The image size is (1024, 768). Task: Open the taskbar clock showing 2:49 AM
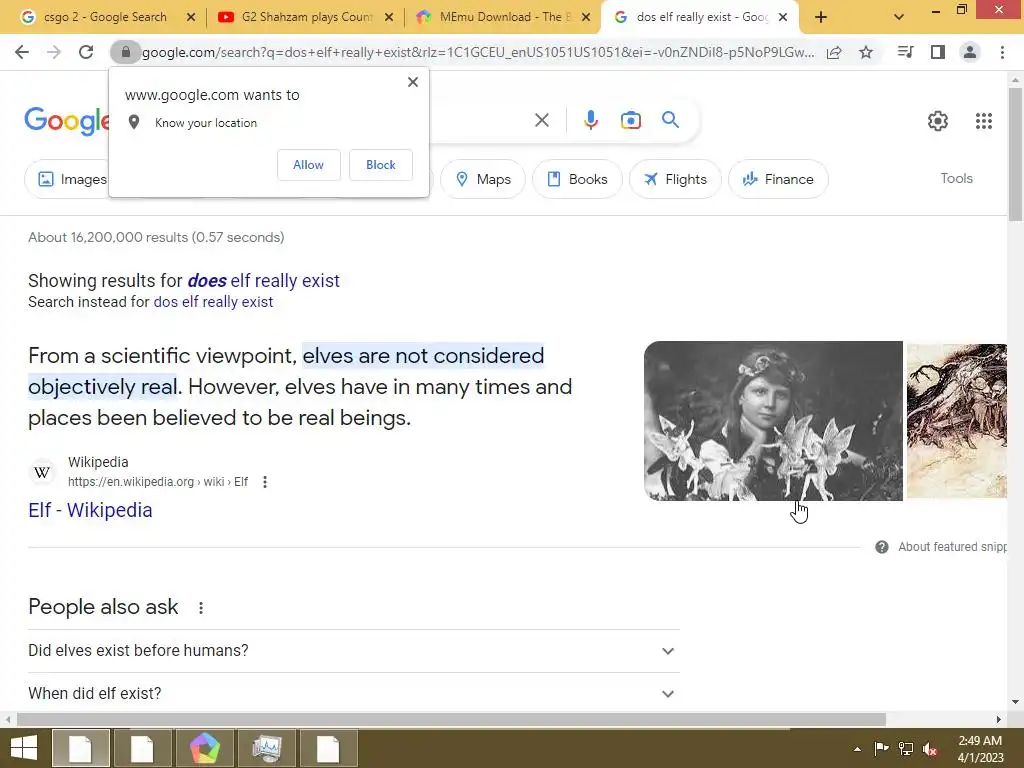point(980,749)
